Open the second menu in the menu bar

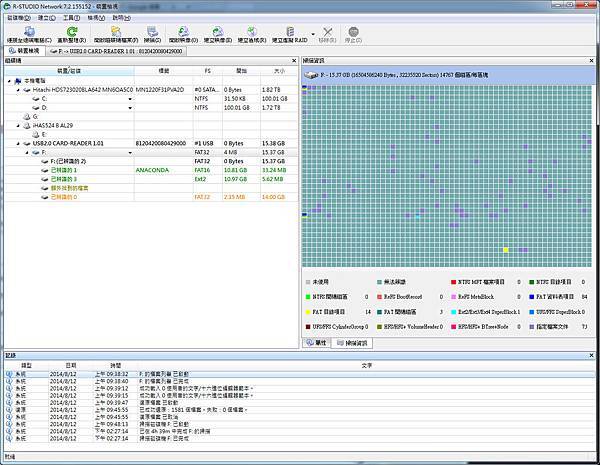coord(46,18)
